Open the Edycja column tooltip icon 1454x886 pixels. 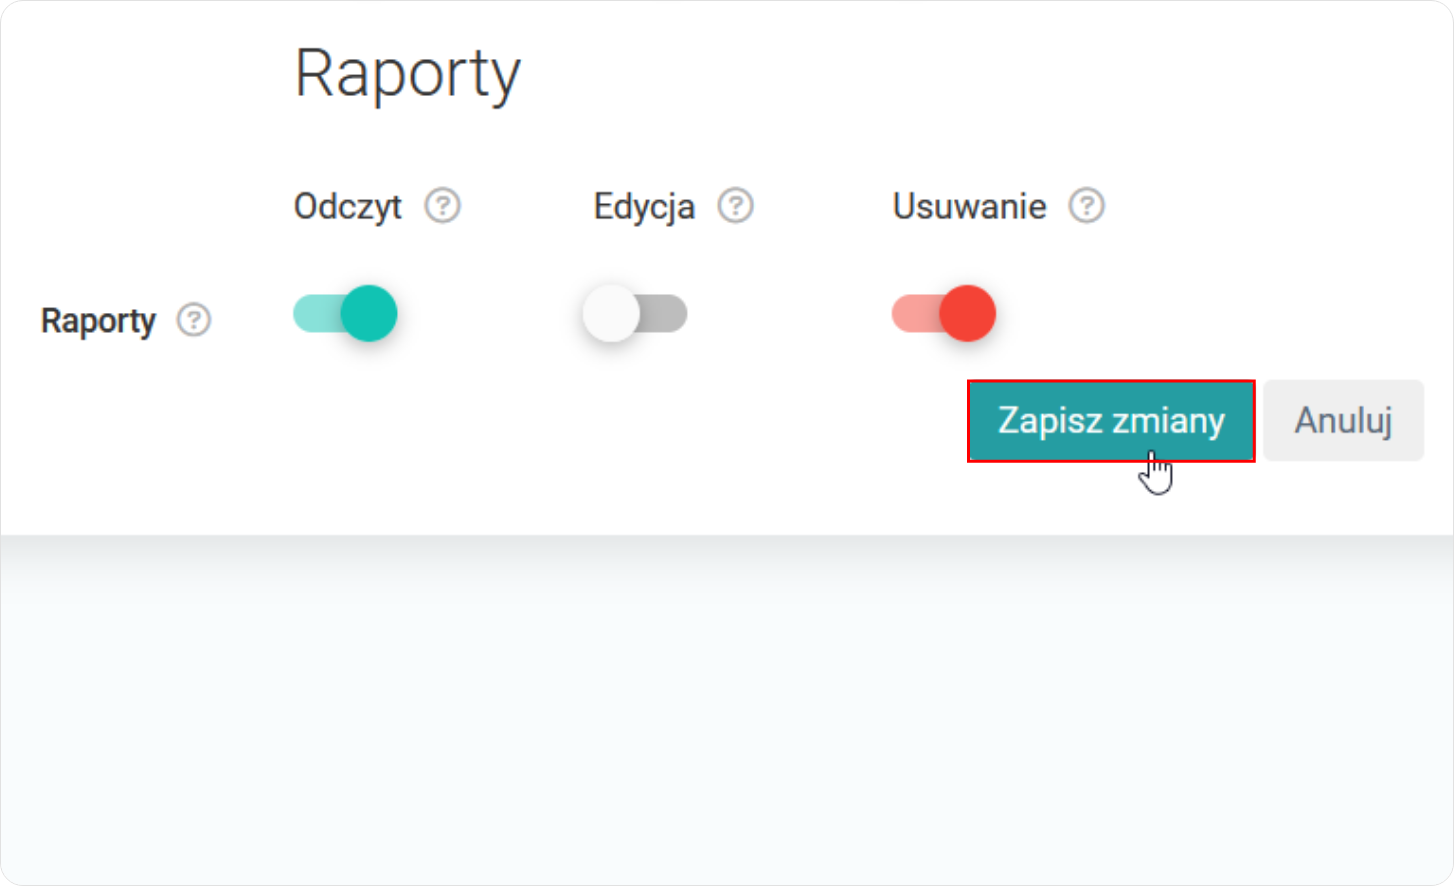(x=736, y=205)
